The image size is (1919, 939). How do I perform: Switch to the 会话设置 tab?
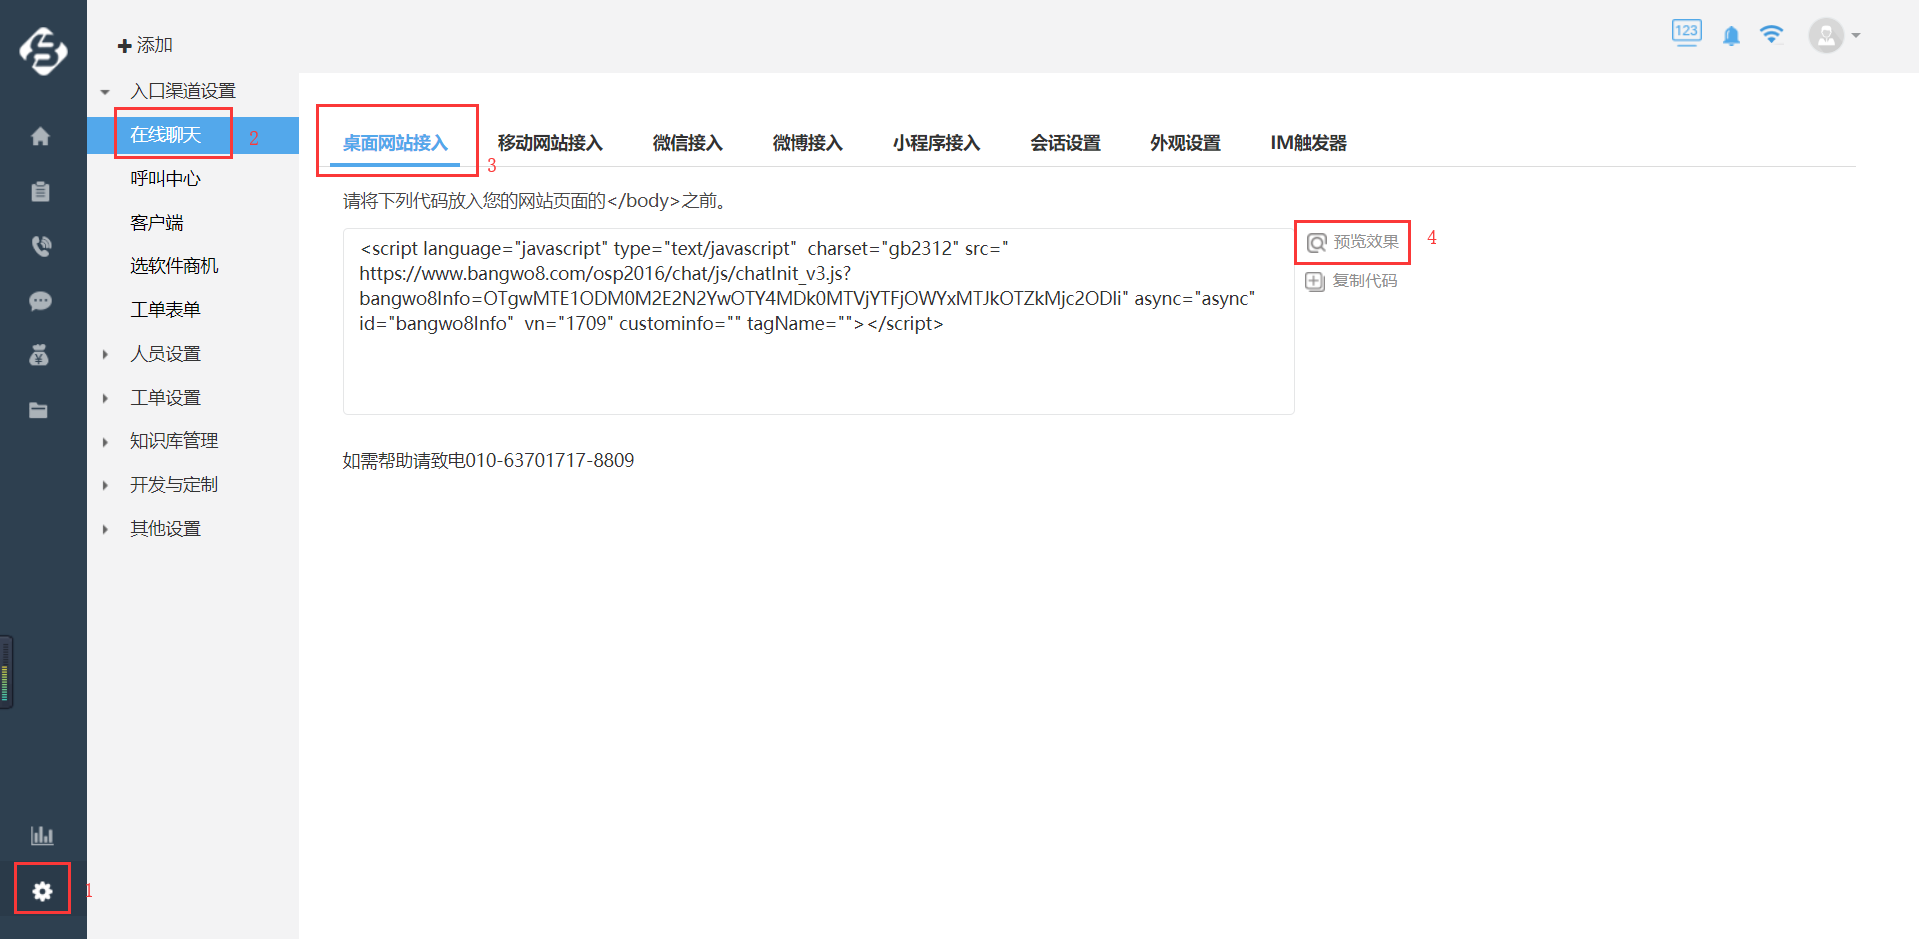coord(1065,143)
